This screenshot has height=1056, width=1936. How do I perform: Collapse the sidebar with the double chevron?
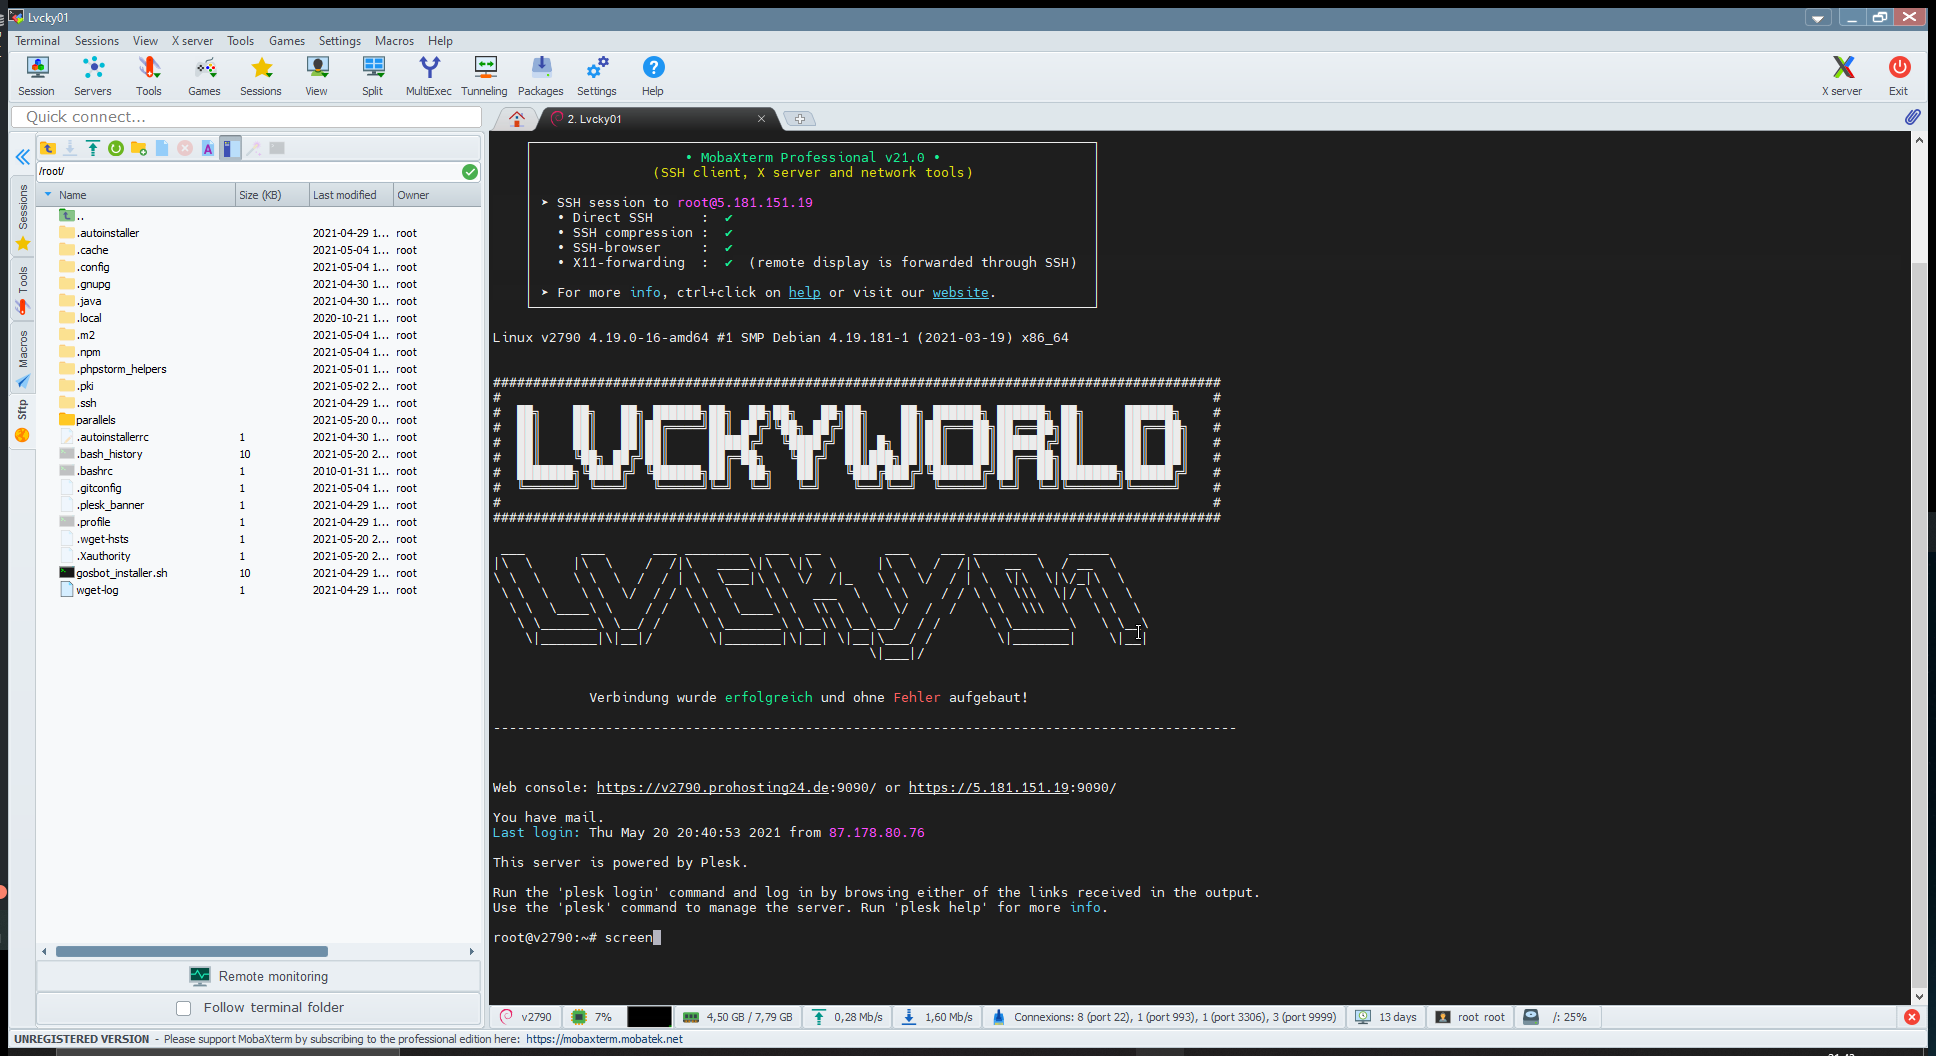coord(22,157)
